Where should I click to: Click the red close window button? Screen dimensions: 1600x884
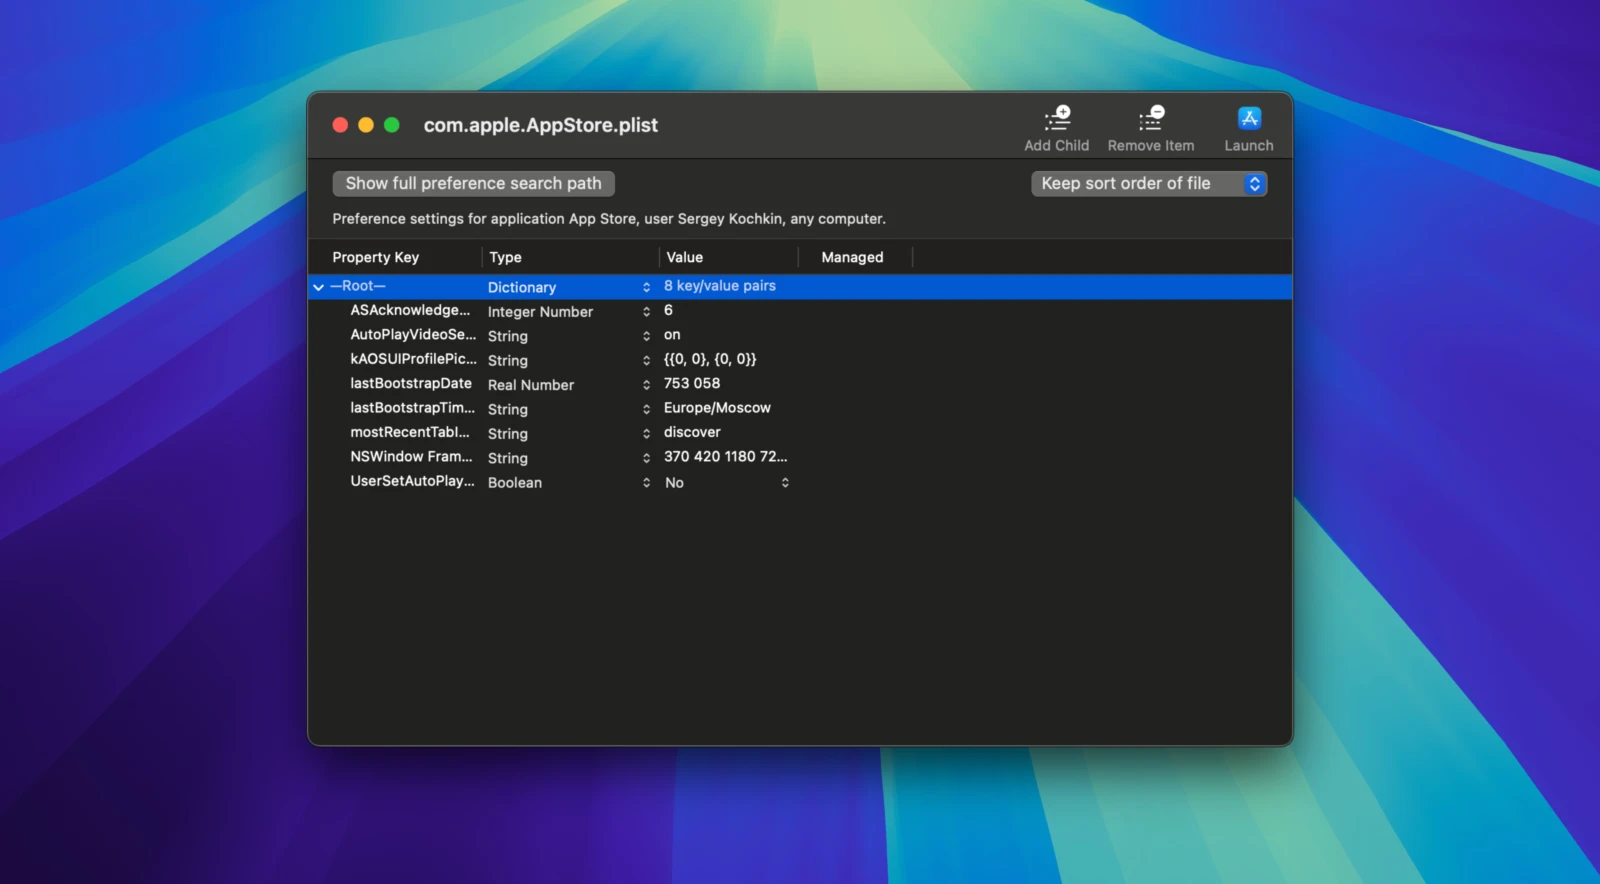pyautogui.click(x=340, y=125)
